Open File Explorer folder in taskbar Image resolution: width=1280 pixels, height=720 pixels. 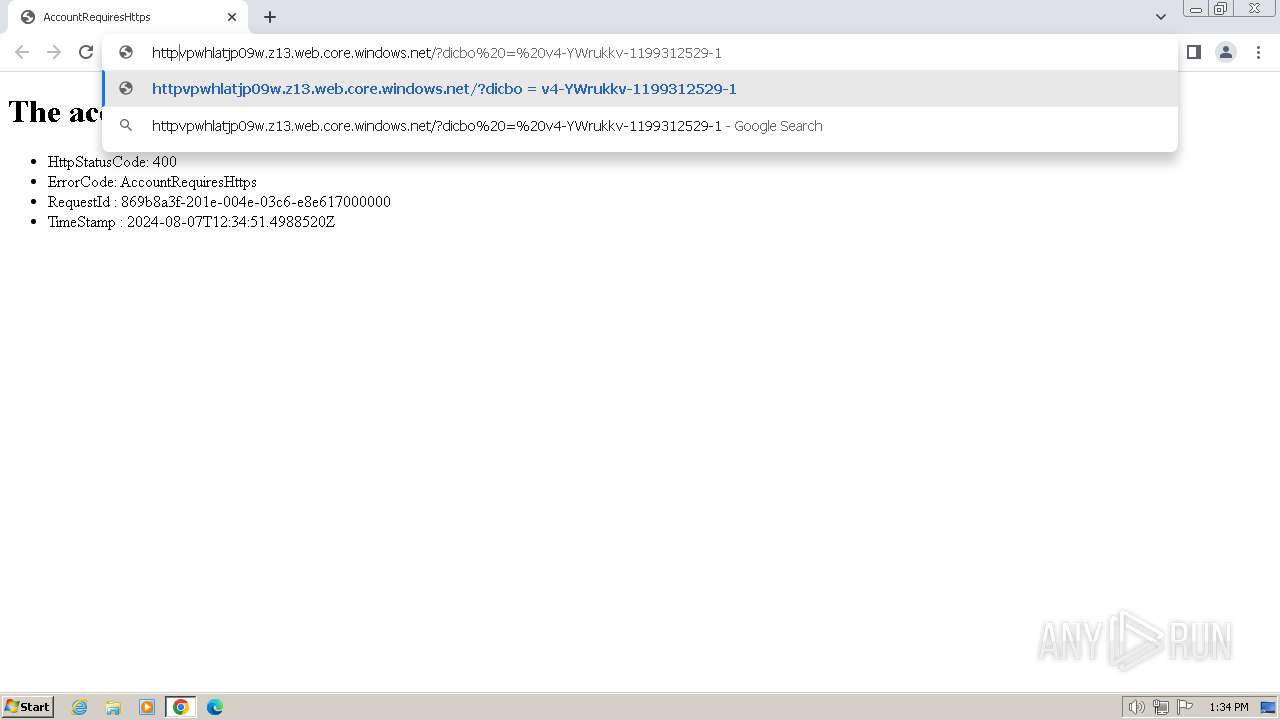[x=113, y=707]
